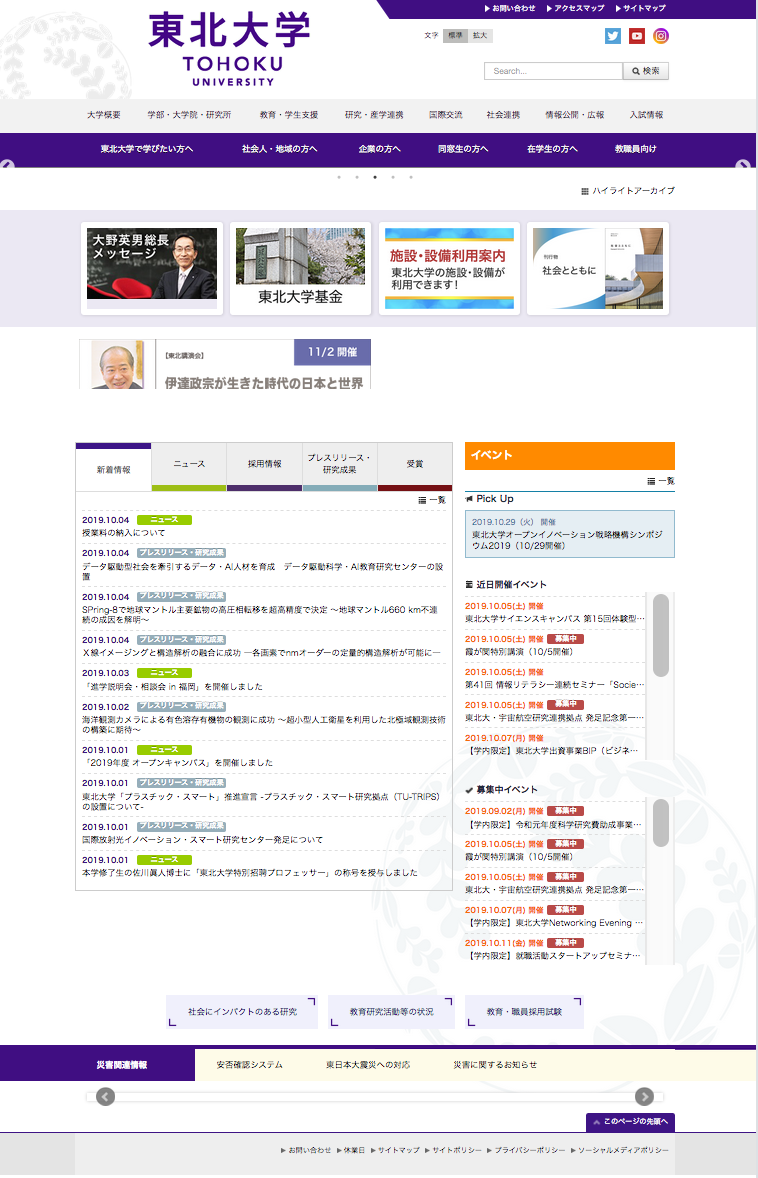The image size is (758, 1178).
Task: Open 東北大学Networking Evening event item
Action: tap(554, 923)
